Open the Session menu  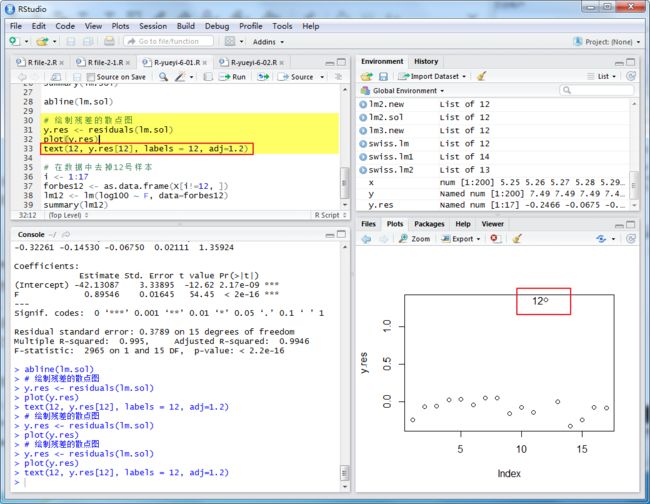coord(153,26)
